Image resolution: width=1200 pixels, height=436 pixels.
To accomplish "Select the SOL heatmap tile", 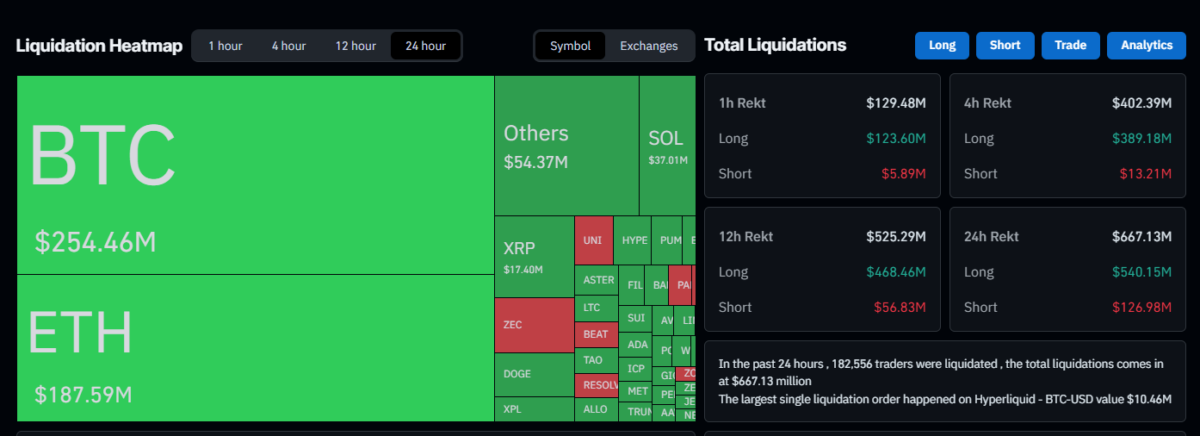I will [667, 145].
